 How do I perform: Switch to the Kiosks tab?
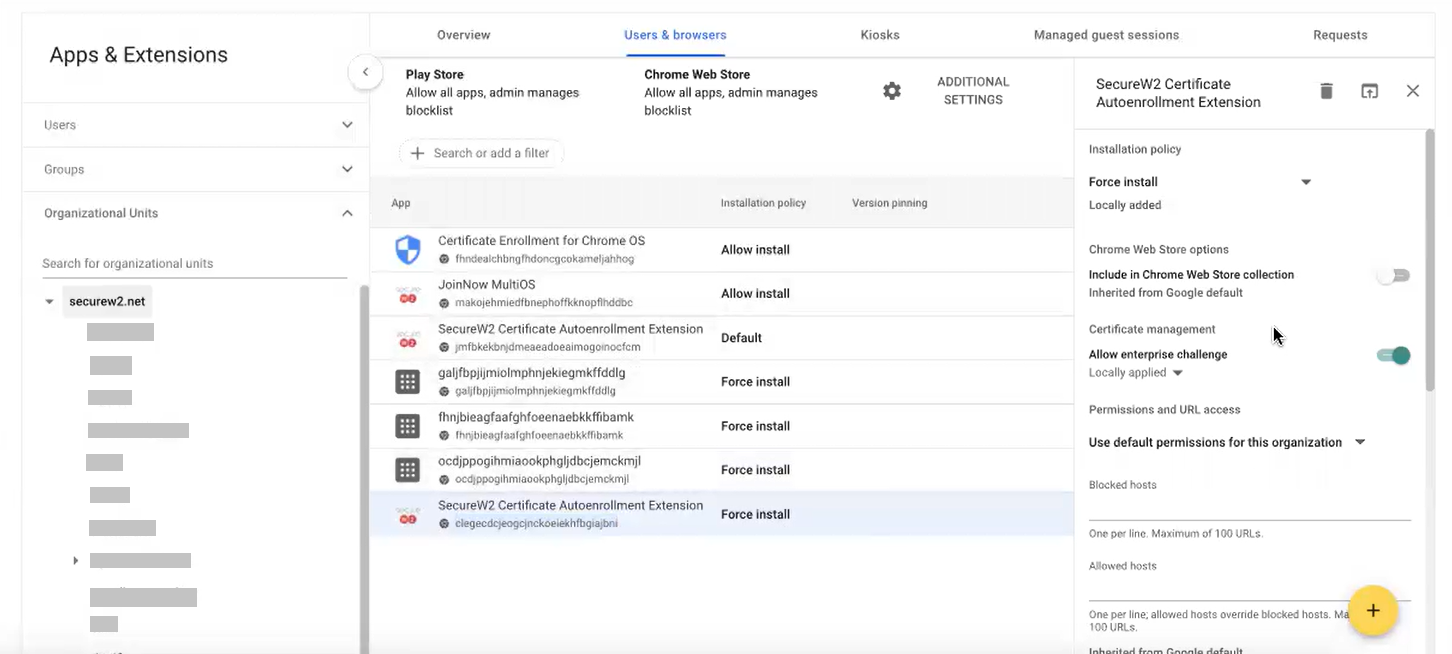pos(879,35)
